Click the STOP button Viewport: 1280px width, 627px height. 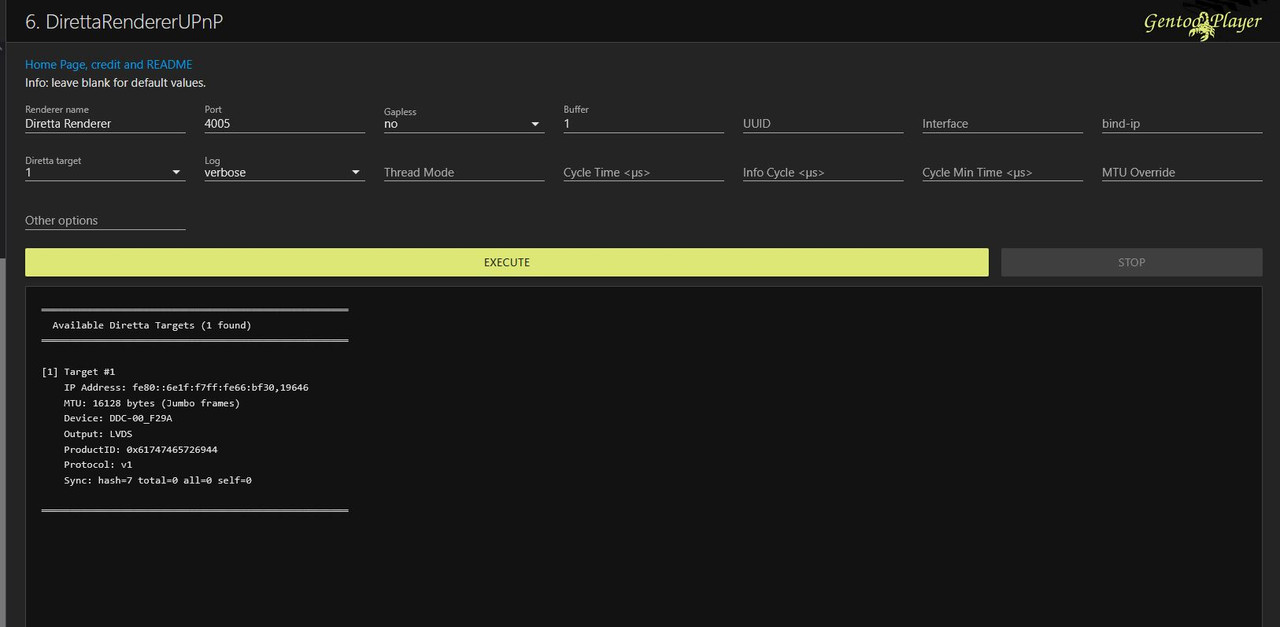pyautogui.click(x=1131, y=262)
